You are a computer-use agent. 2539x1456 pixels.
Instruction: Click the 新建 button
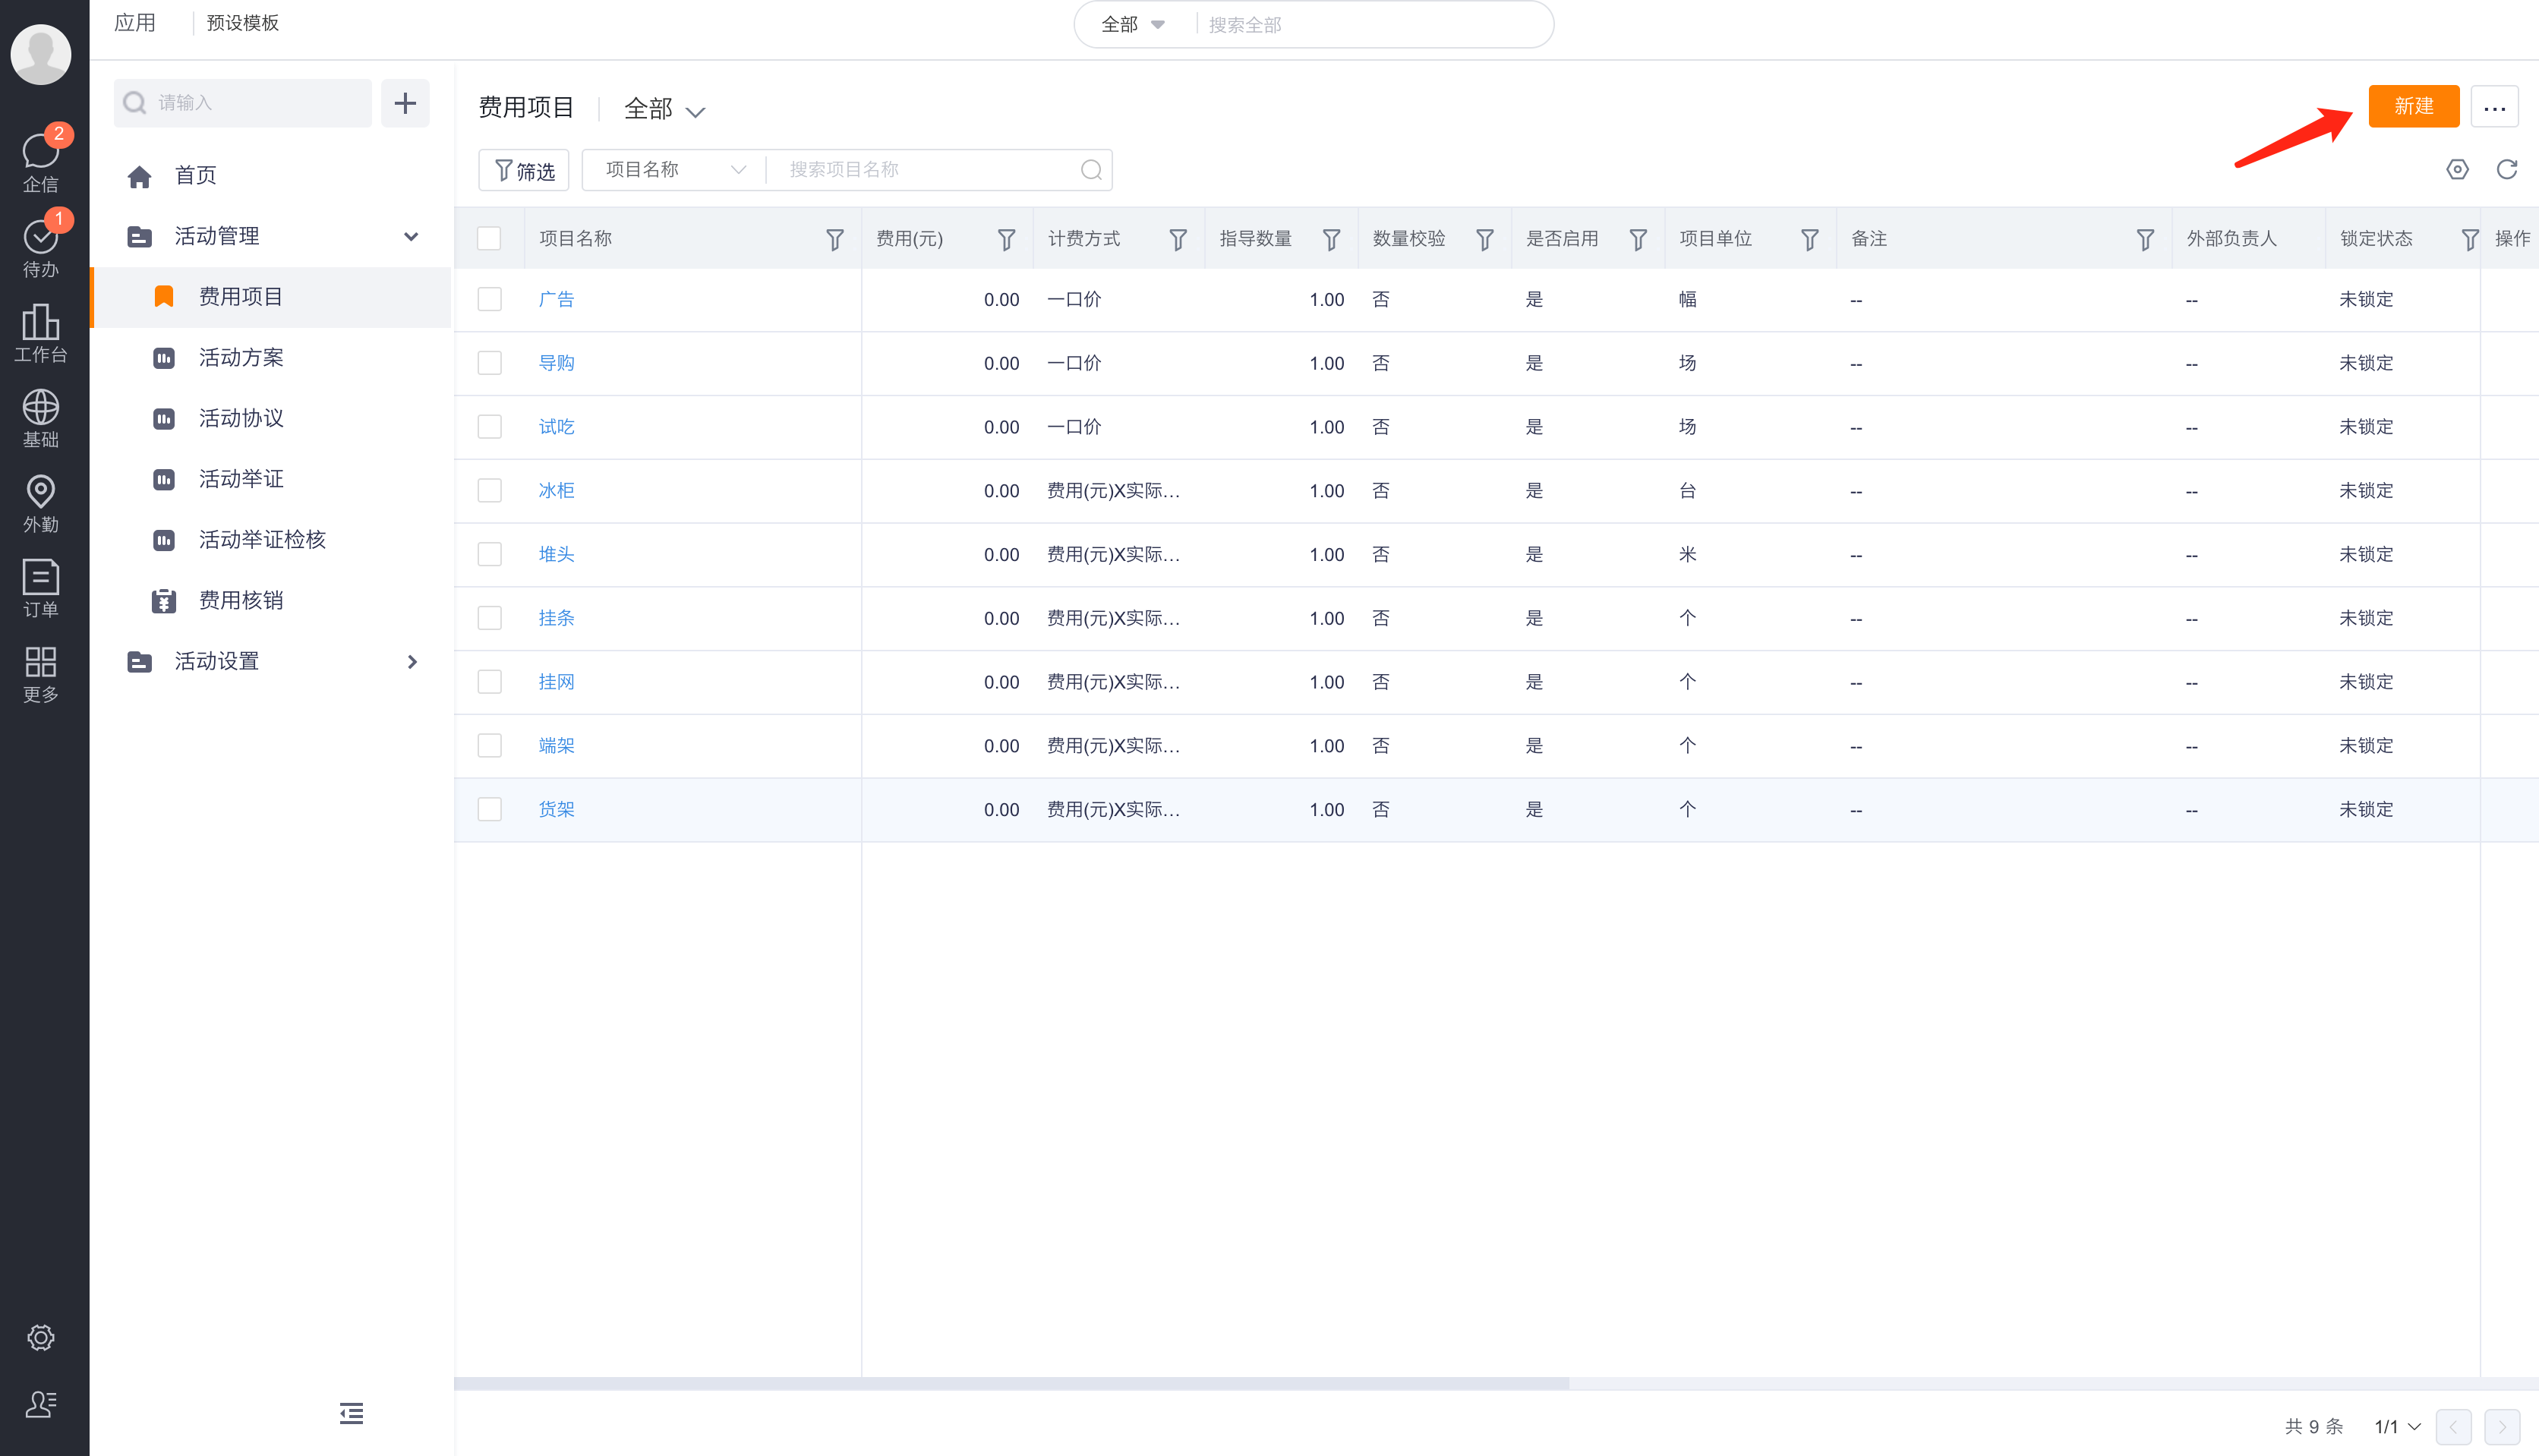tap(2413, 107)
